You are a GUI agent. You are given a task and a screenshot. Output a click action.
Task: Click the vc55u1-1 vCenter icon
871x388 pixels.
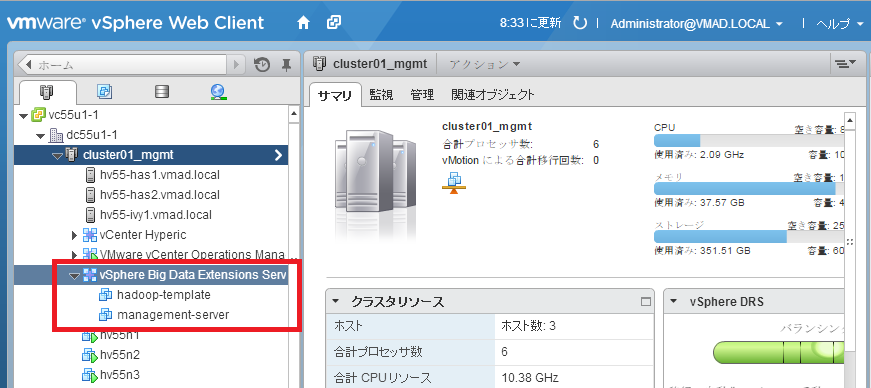(38, 115)
